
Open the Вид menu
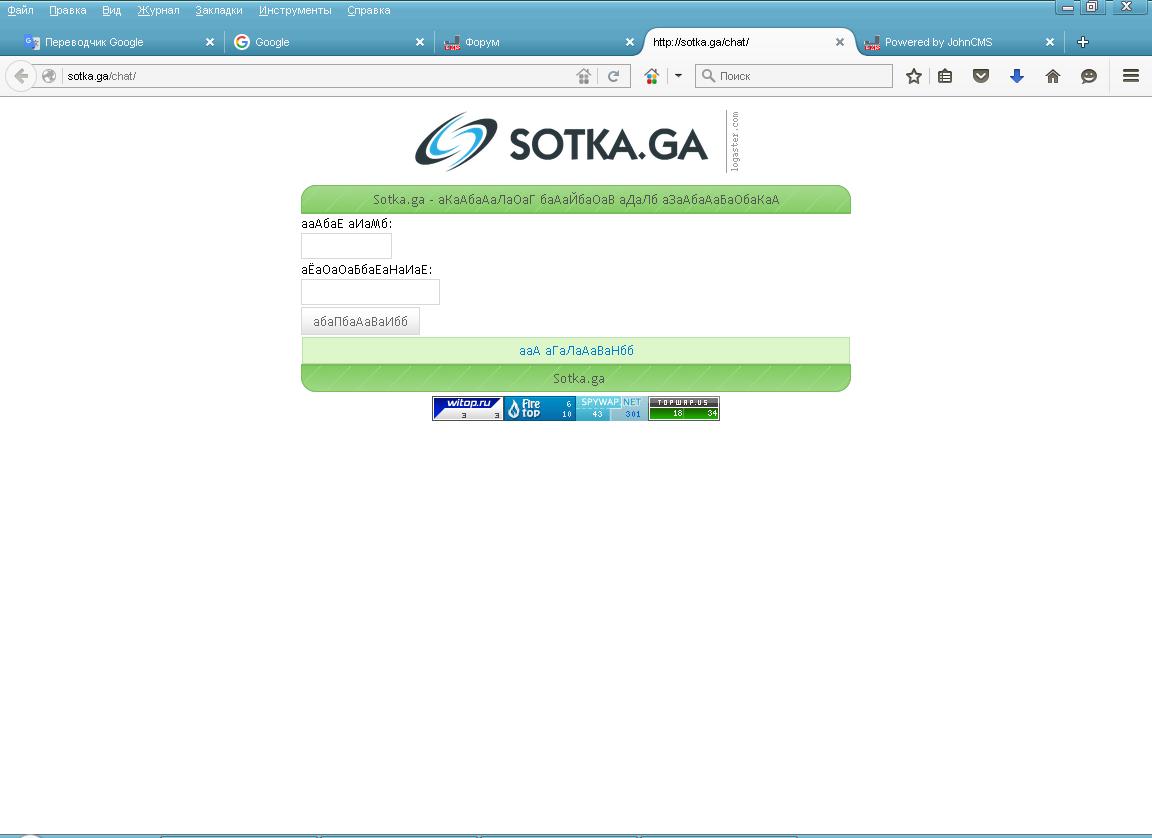112,10
